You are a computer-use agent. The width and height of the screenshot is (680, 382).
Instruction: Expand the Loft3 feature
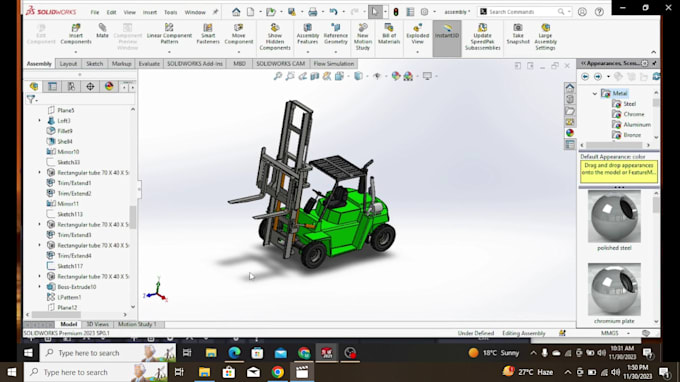(x=39, y=121)
